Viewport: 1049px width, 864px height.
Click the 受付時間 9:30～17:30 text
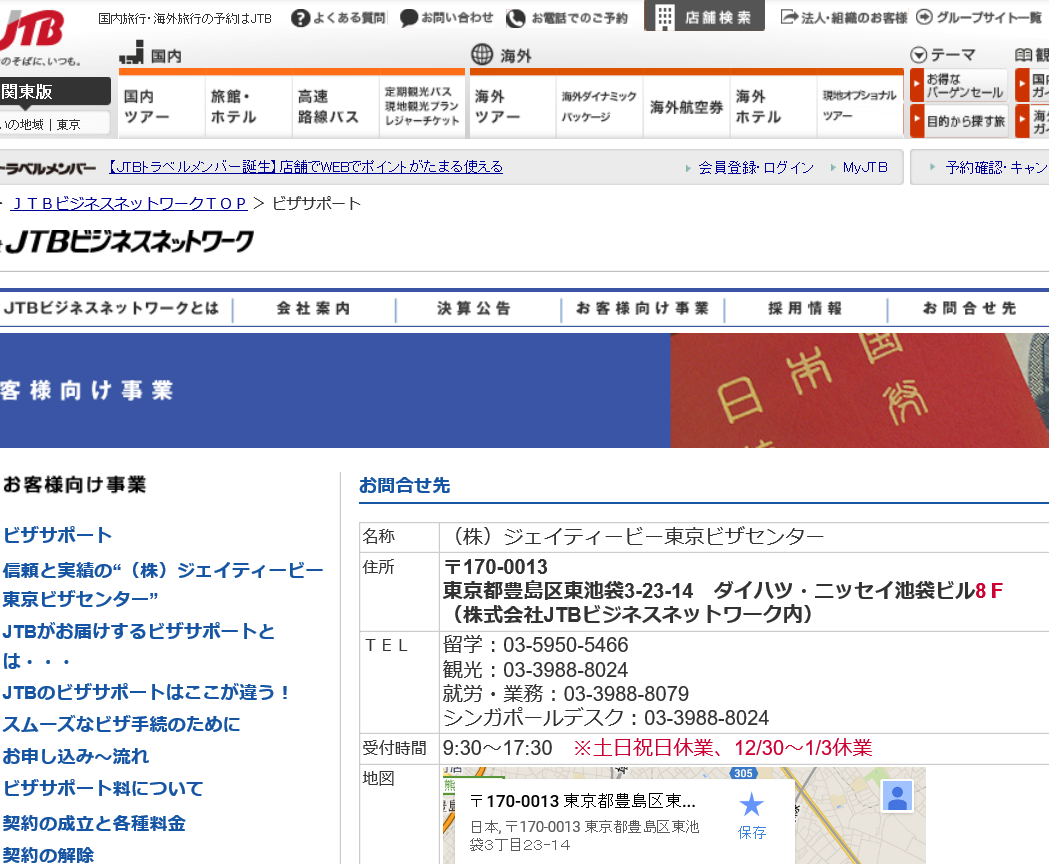498,748
